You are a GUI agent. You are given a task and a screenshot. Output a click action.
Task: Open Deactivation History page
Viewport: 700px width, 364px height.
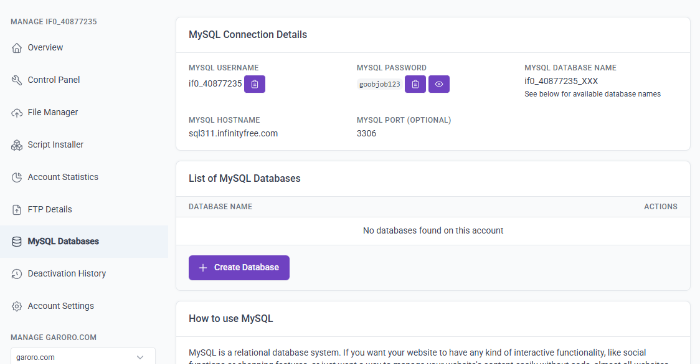coord(84,273)
